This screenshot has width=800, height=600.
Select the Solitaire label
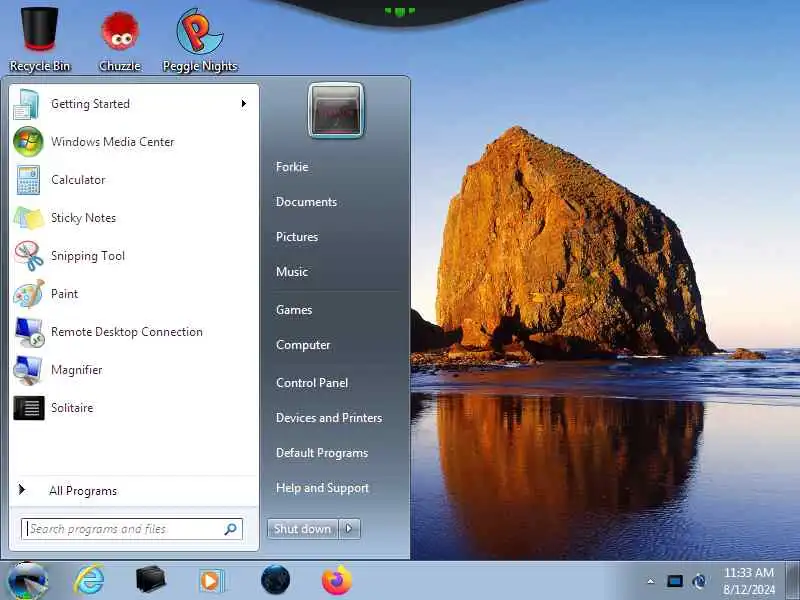[72, 408]
